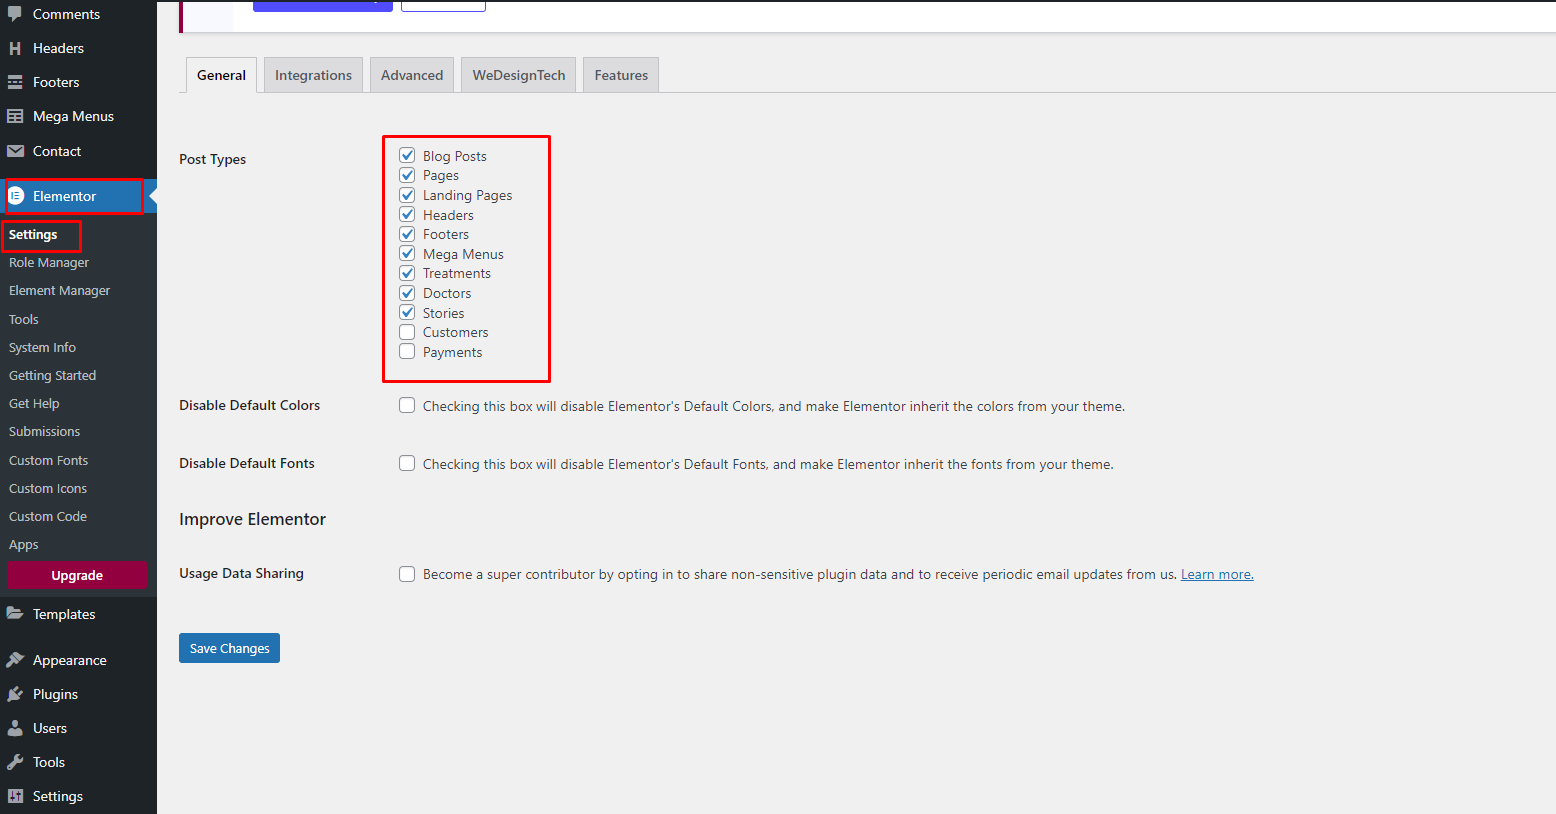Click the Disable Default Colors label

coord(249,405)
